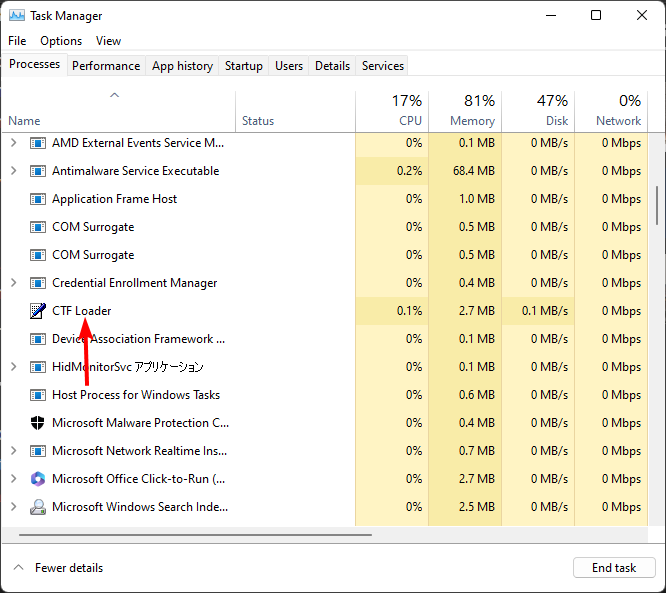Click the AMD External Events Service process icon
666x593 pixels.
(38, 143)
